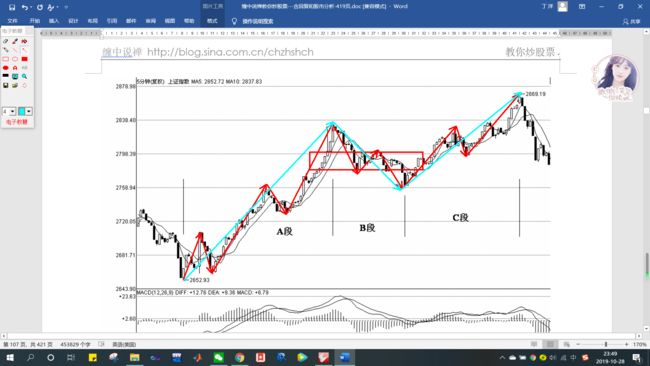Save document from quick access toolbar
The height and width of the screenshot is (366, 650).
click(x=12, y=7)
